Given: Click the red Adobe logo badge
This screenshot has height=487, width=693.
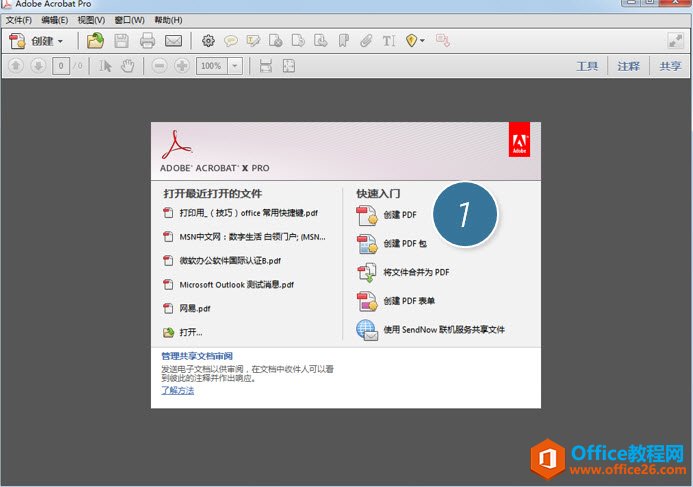Looking at the screenshot, I should pos(519,139).
